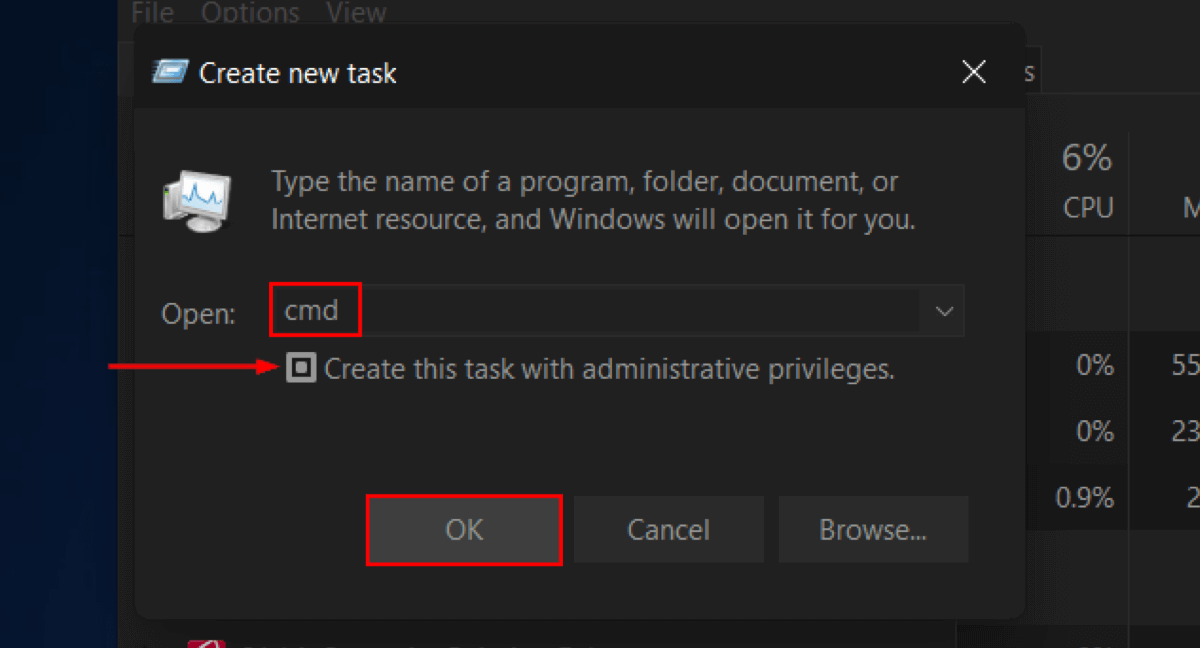Click Browse to locate a program file

872,530
